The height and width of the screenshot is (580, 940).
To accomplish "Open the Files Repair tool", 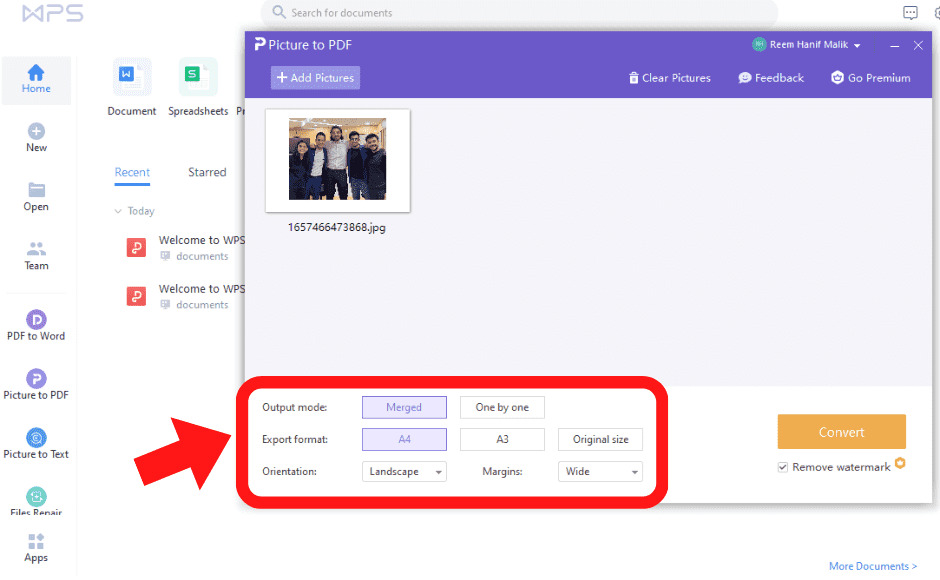I will (36, 501).
